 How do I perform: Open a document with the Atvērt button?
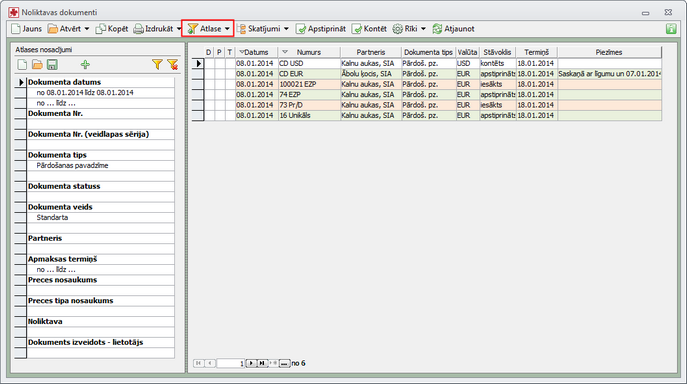tap(65, 29)
